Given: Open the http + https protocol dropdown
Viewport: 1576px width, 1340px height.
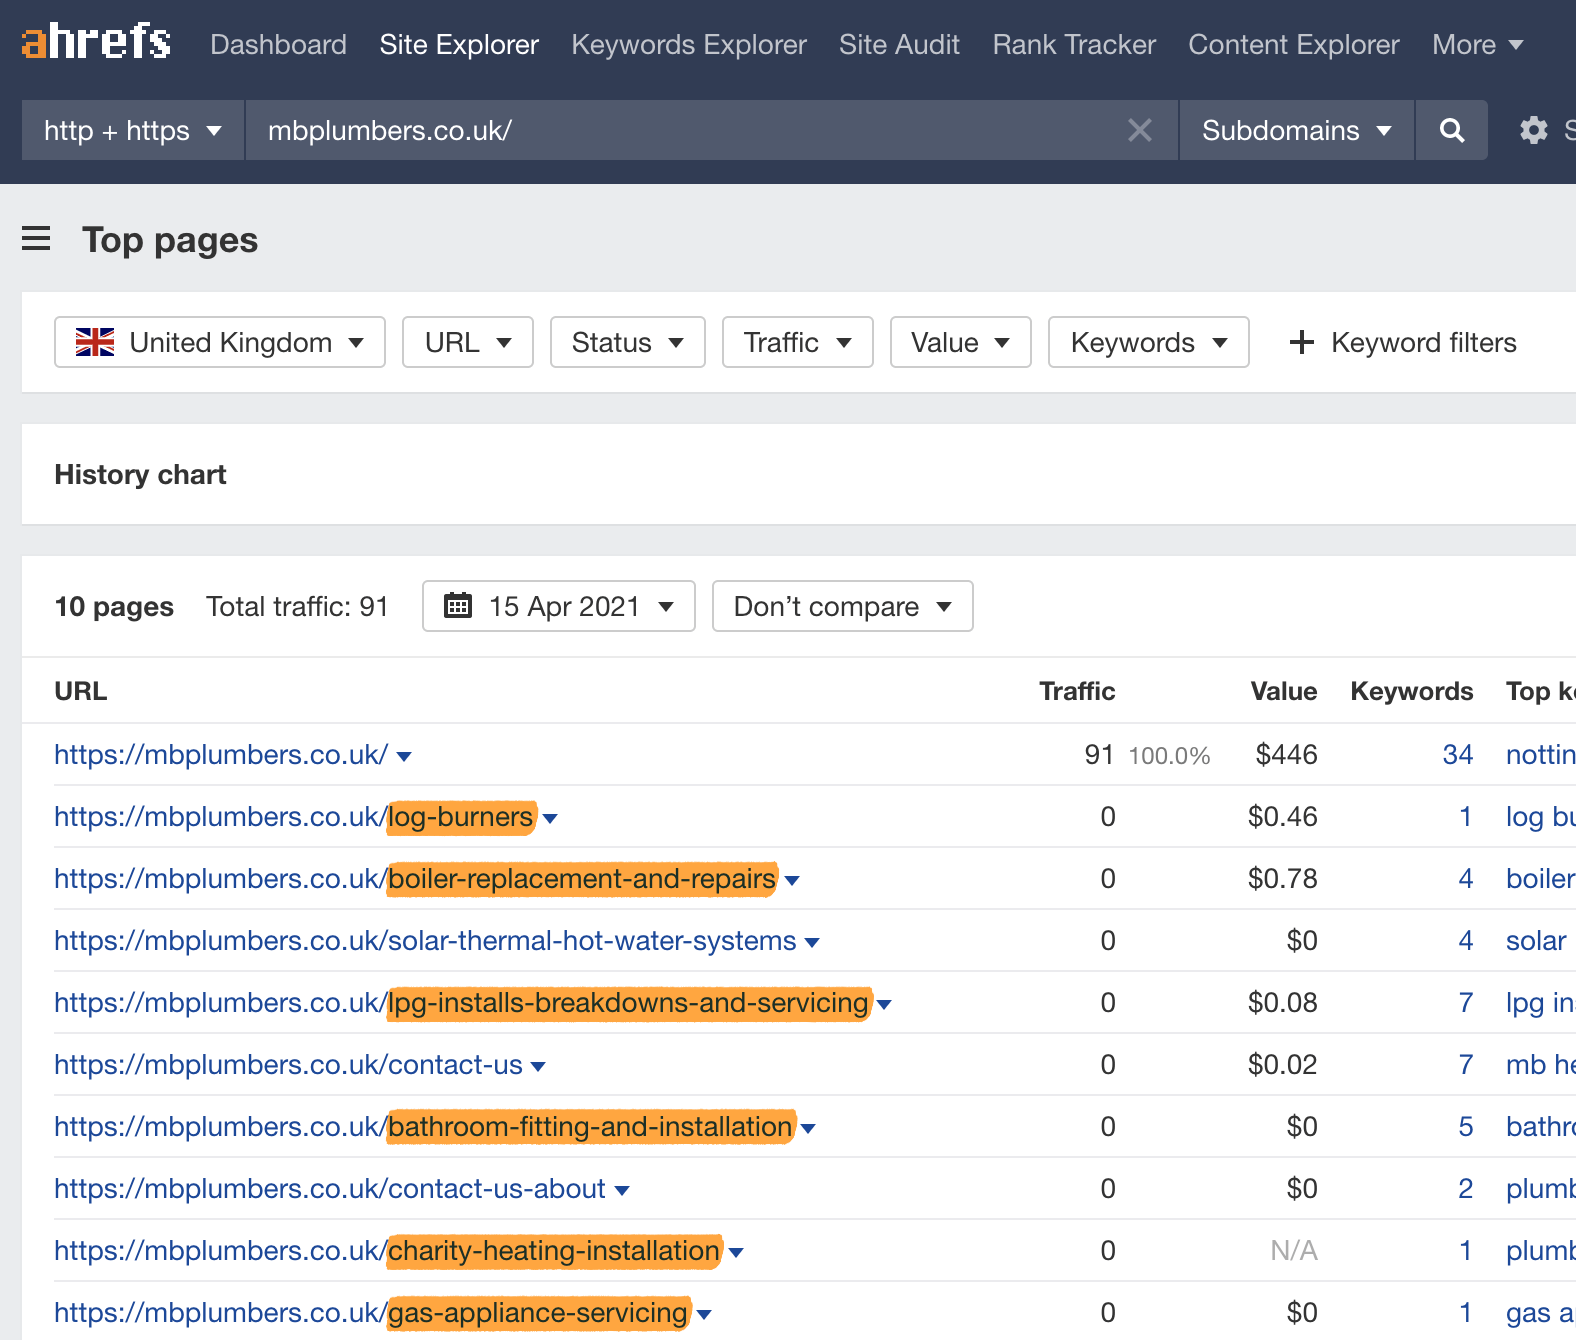Looking at the screenshot, I should pyautogui.click(x=133, y=130).
